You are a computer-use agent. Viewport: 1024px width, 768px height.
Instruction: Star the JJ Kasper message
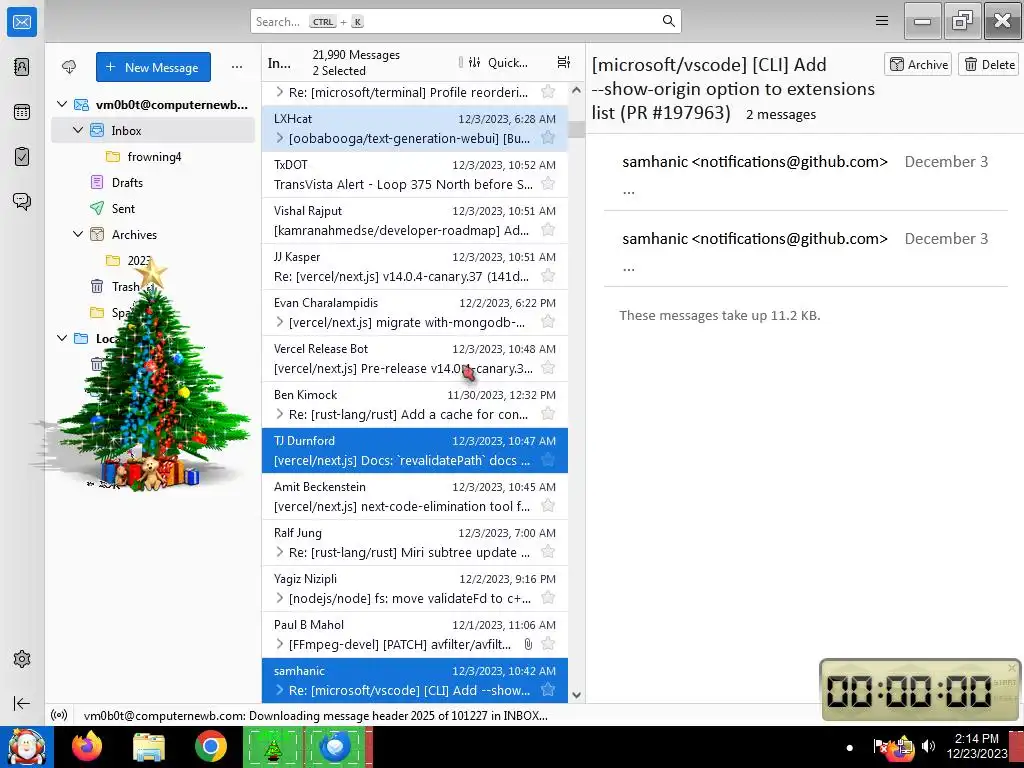click(x=549, y=276)
